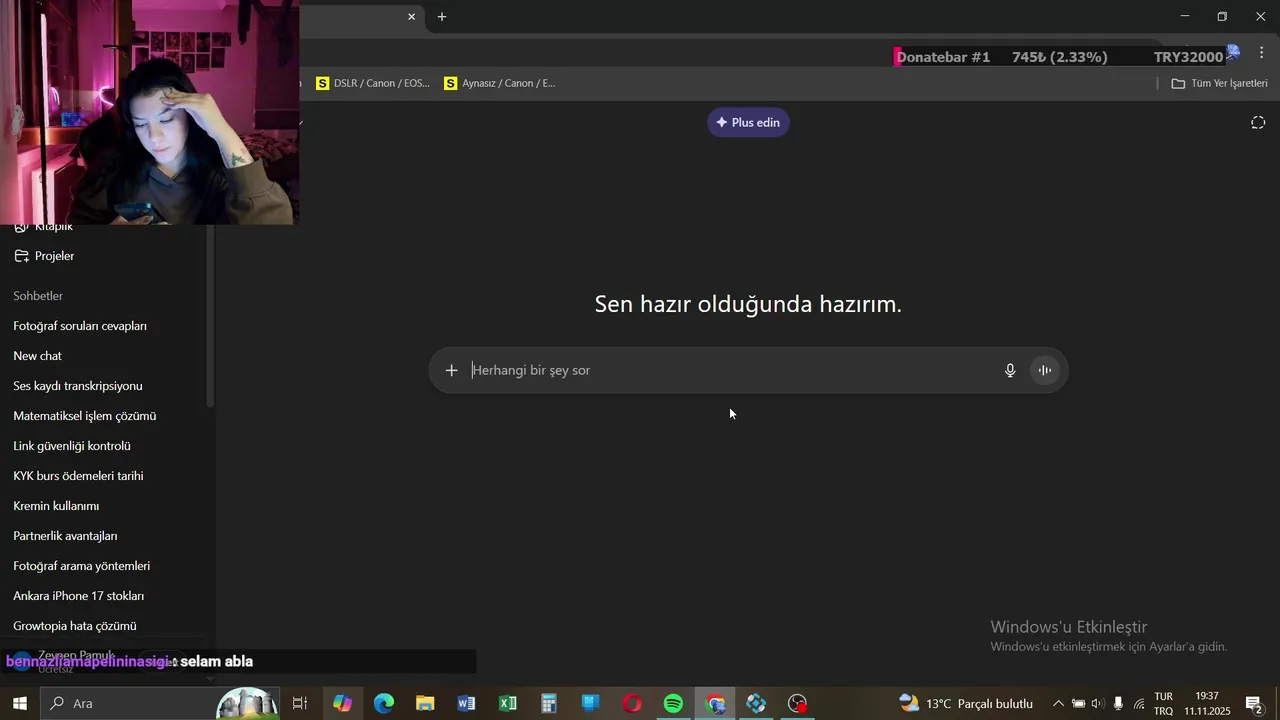Switch to Google Chrome taskbar icon
The height and width of the screenshot is (720, 1280).
point(715,703)
